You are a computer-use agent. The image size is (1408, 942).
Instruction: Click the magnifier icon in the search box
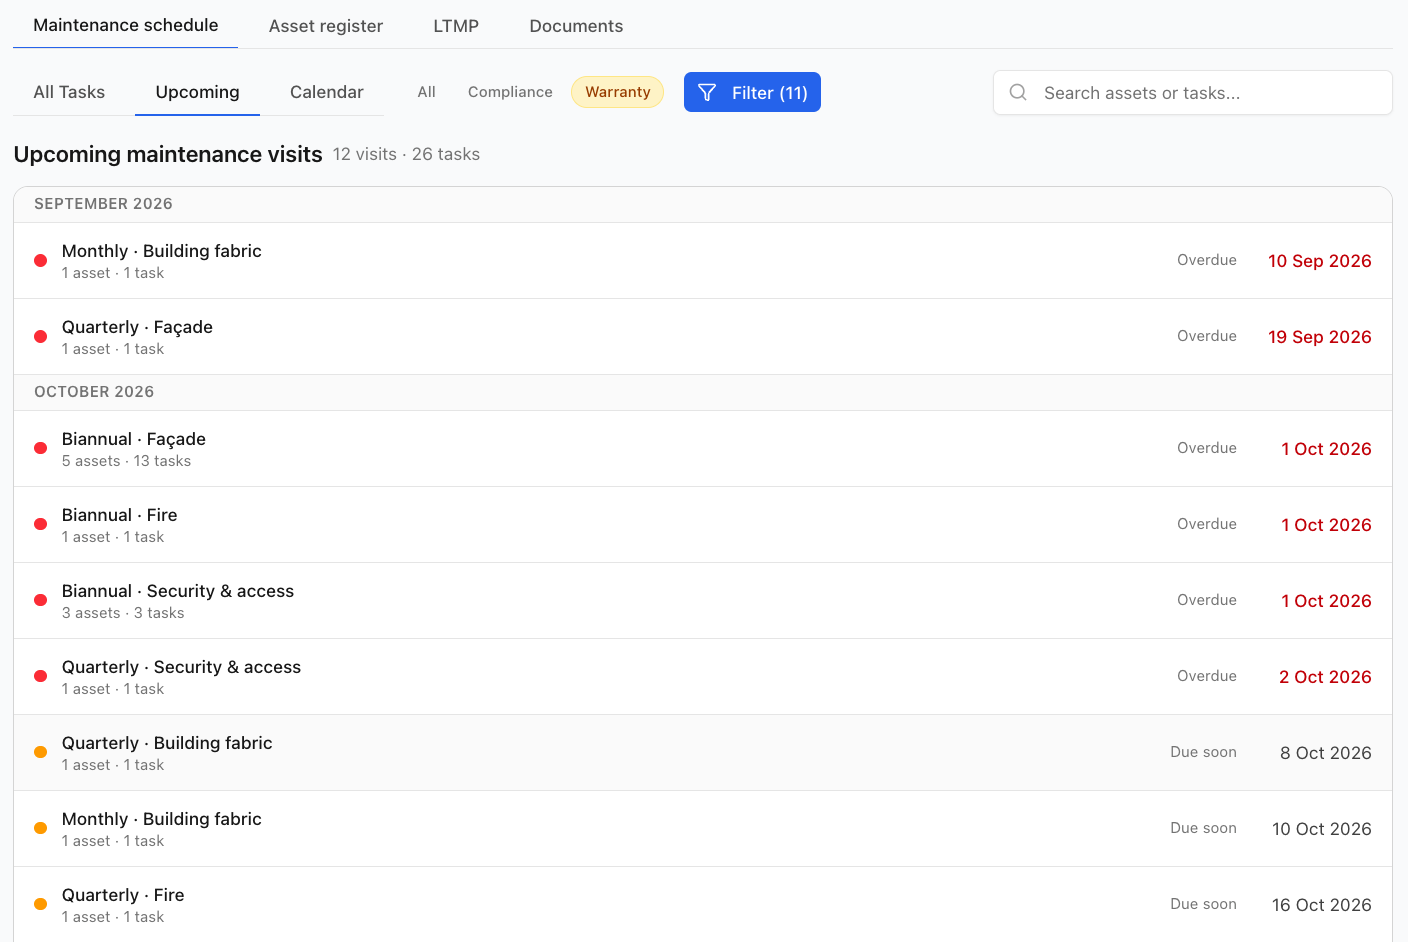(x=1018, y=92)
